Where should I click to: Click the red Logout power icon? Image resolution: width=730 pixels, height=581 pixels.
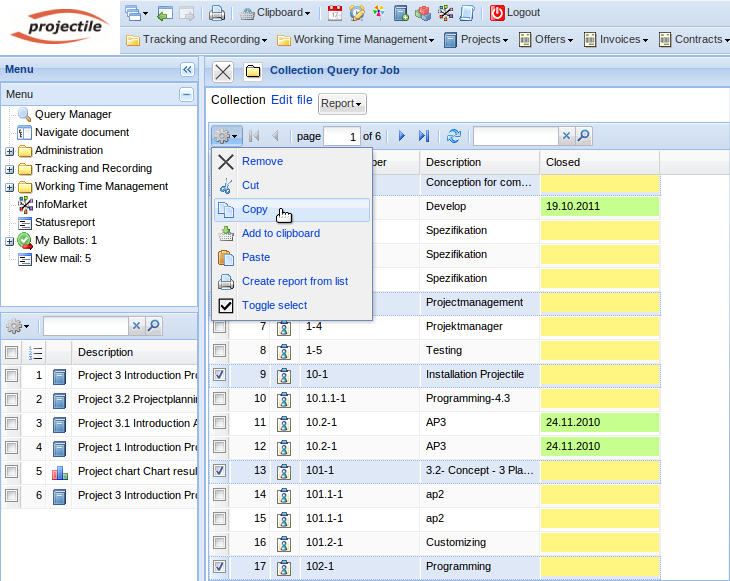tap(497, 13)
